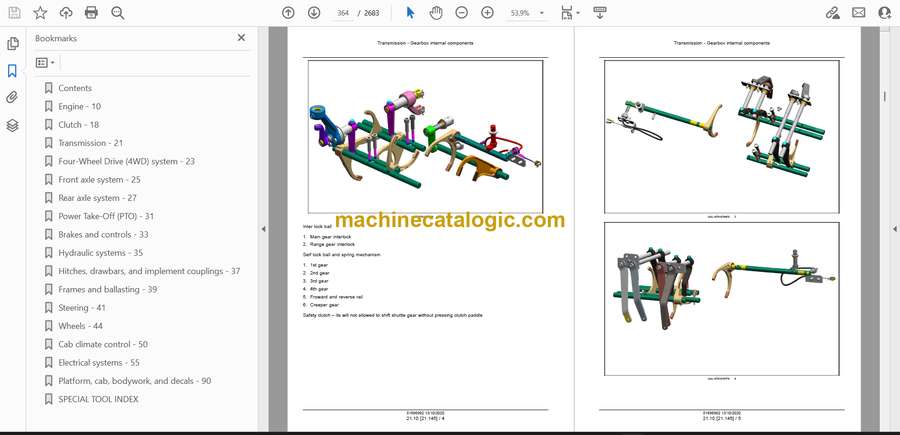Image resolution: width=900 pixels, height=435 pixels.
Task: Click the Save file icon
Action: pyautogui.click(x=14, y=13)
